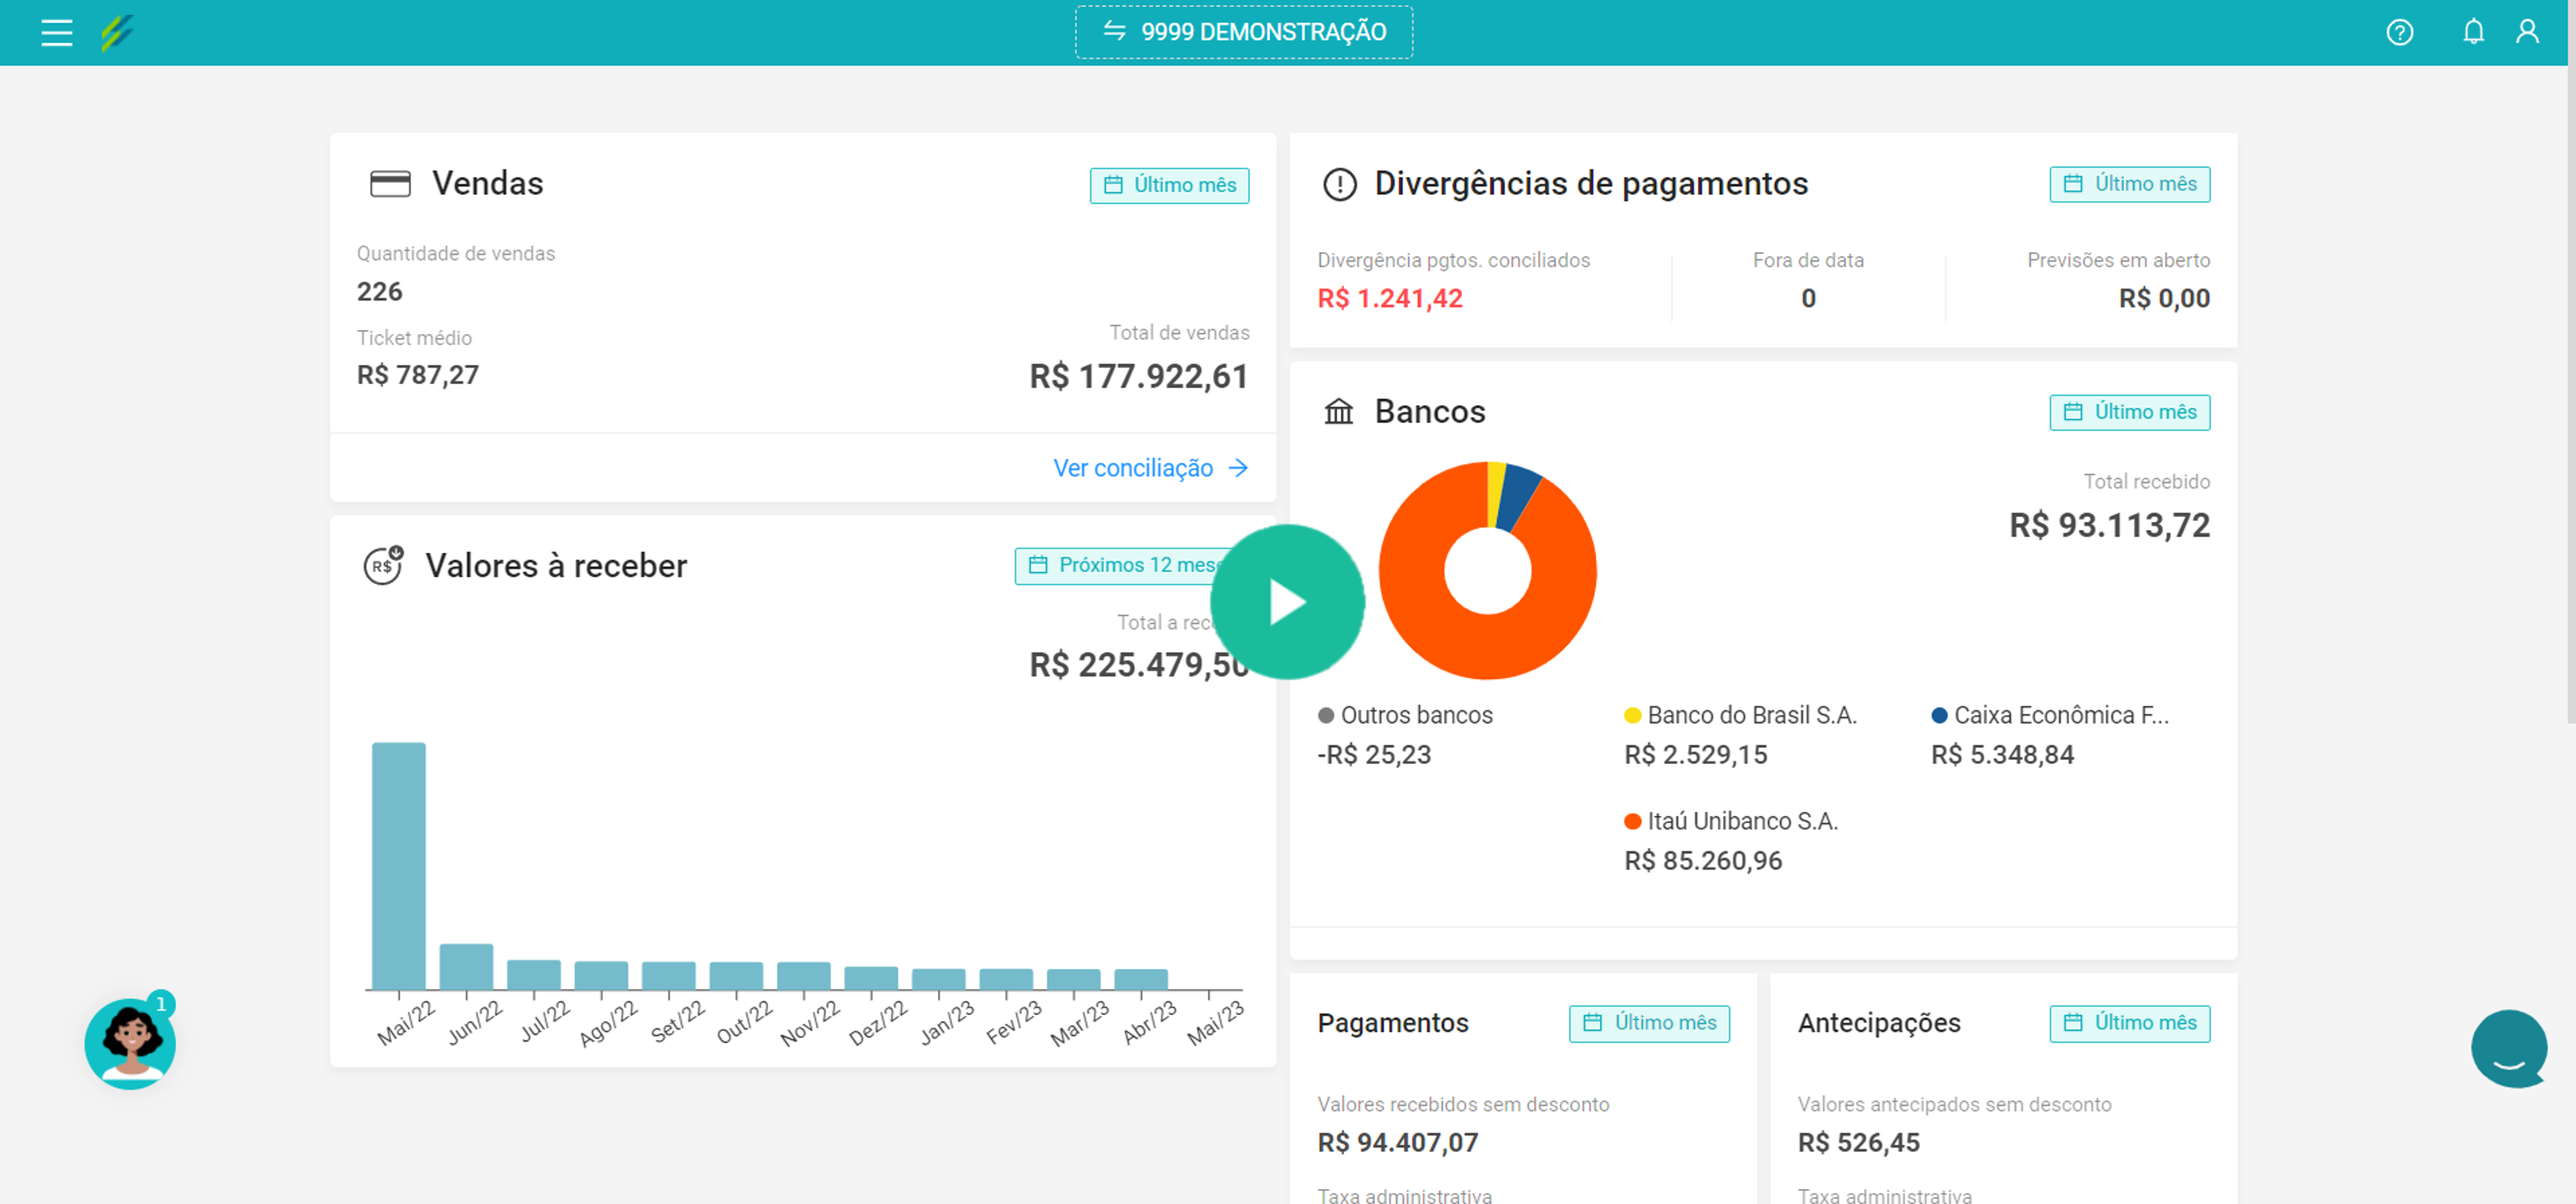Change Antecipações Último mês period filter
Screen dimensions: 2576x1204
coord(2129,1023)
